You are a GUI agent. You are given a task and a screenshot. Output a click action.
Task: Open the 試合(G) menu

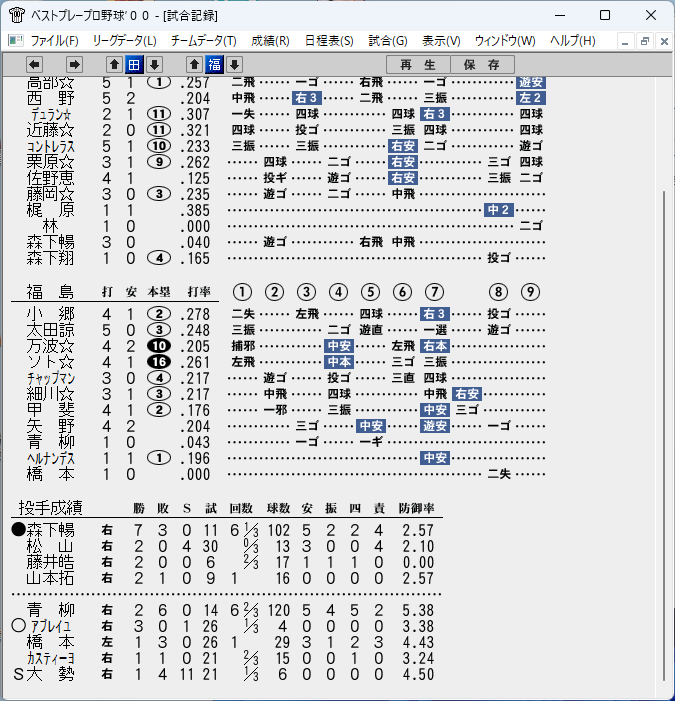[388, 41]
